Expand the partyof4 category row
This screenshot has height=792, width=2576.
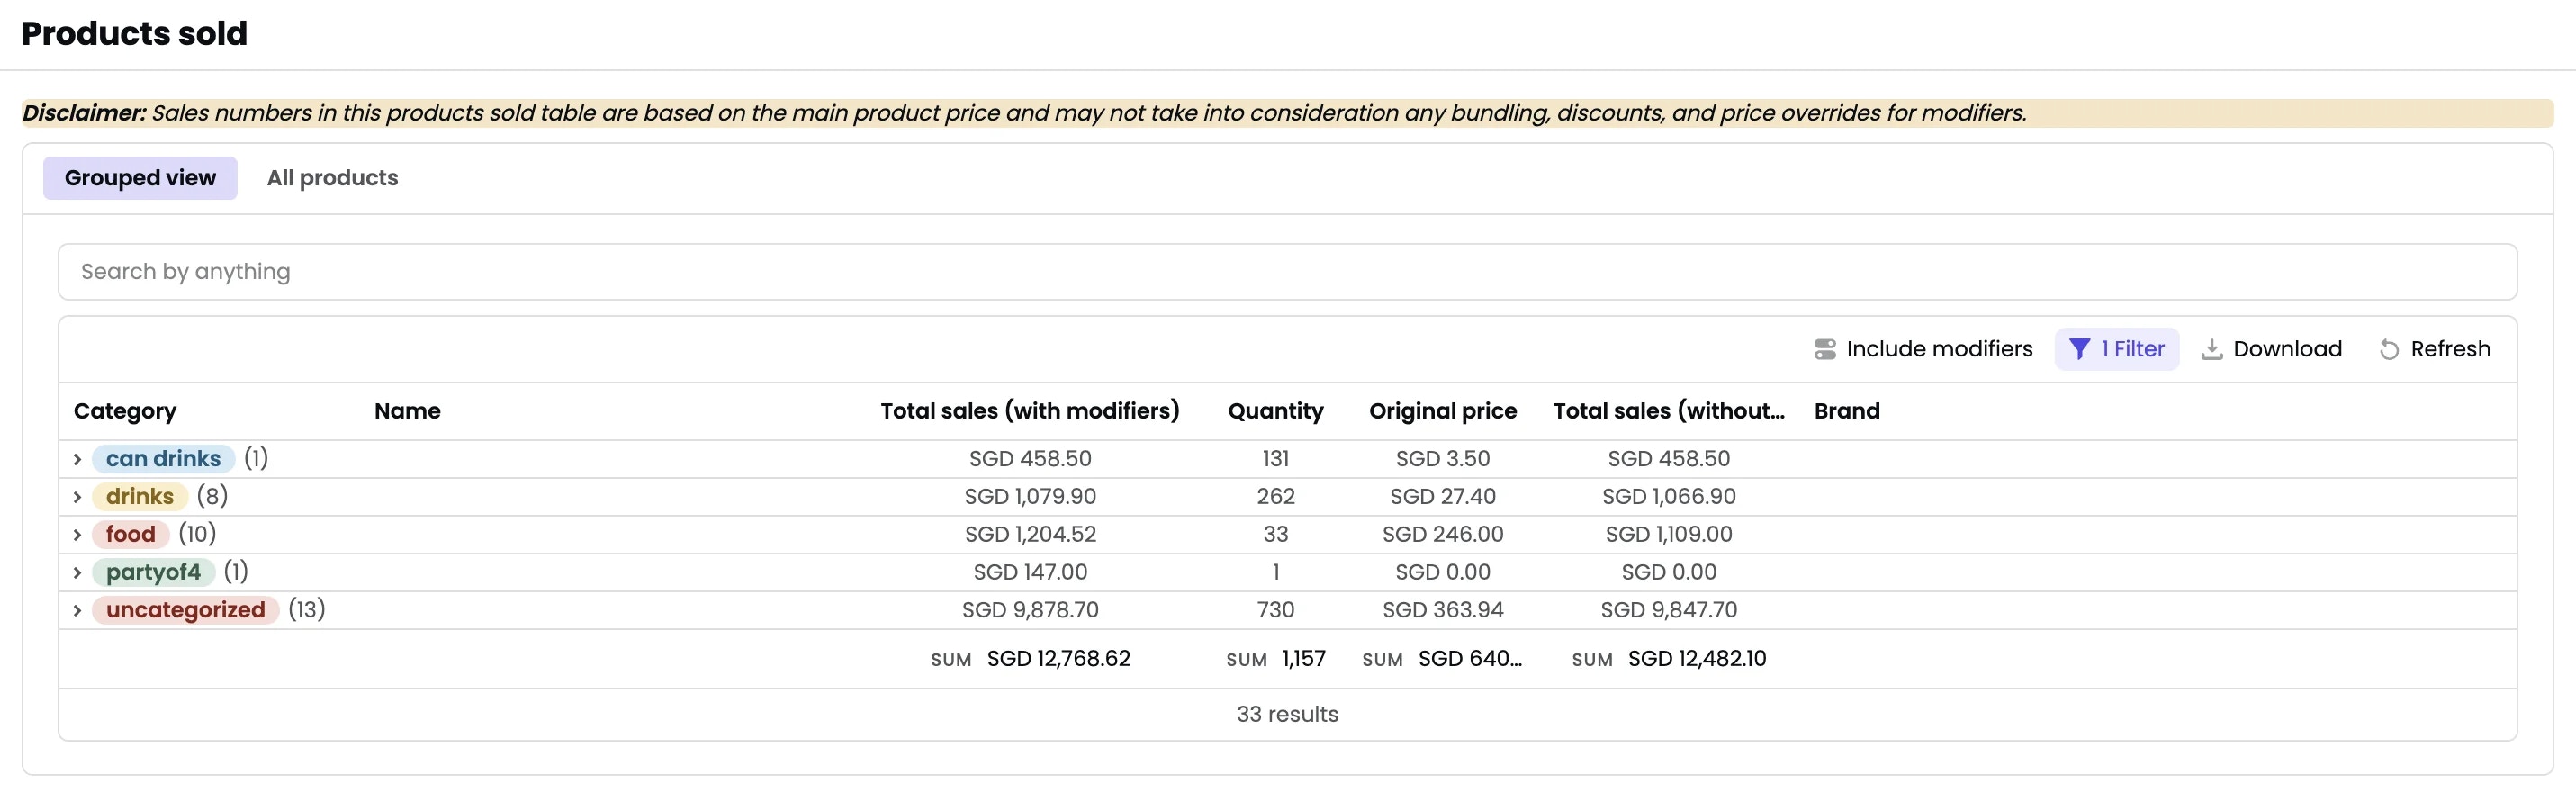pos(77,571)
